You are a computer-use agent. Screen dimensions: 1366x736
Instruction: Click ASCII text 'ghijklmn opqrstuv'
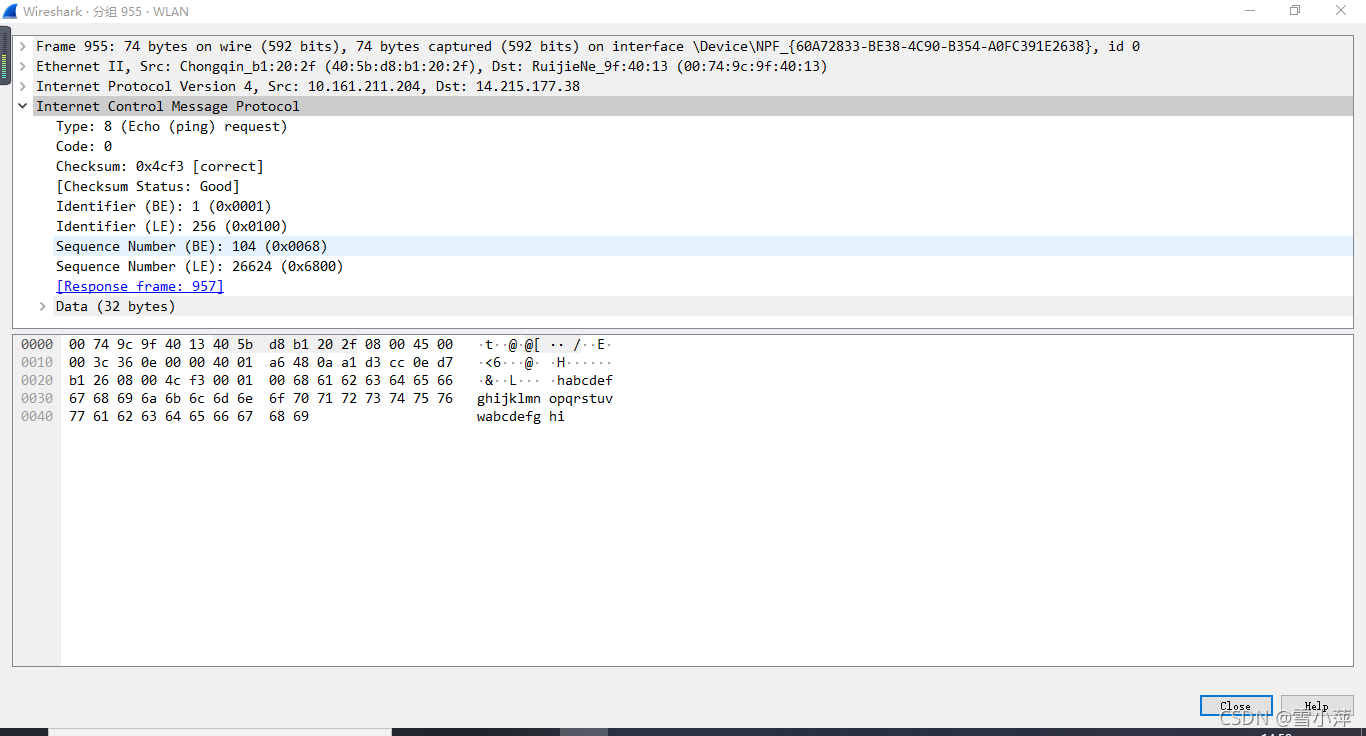(545, 398)
